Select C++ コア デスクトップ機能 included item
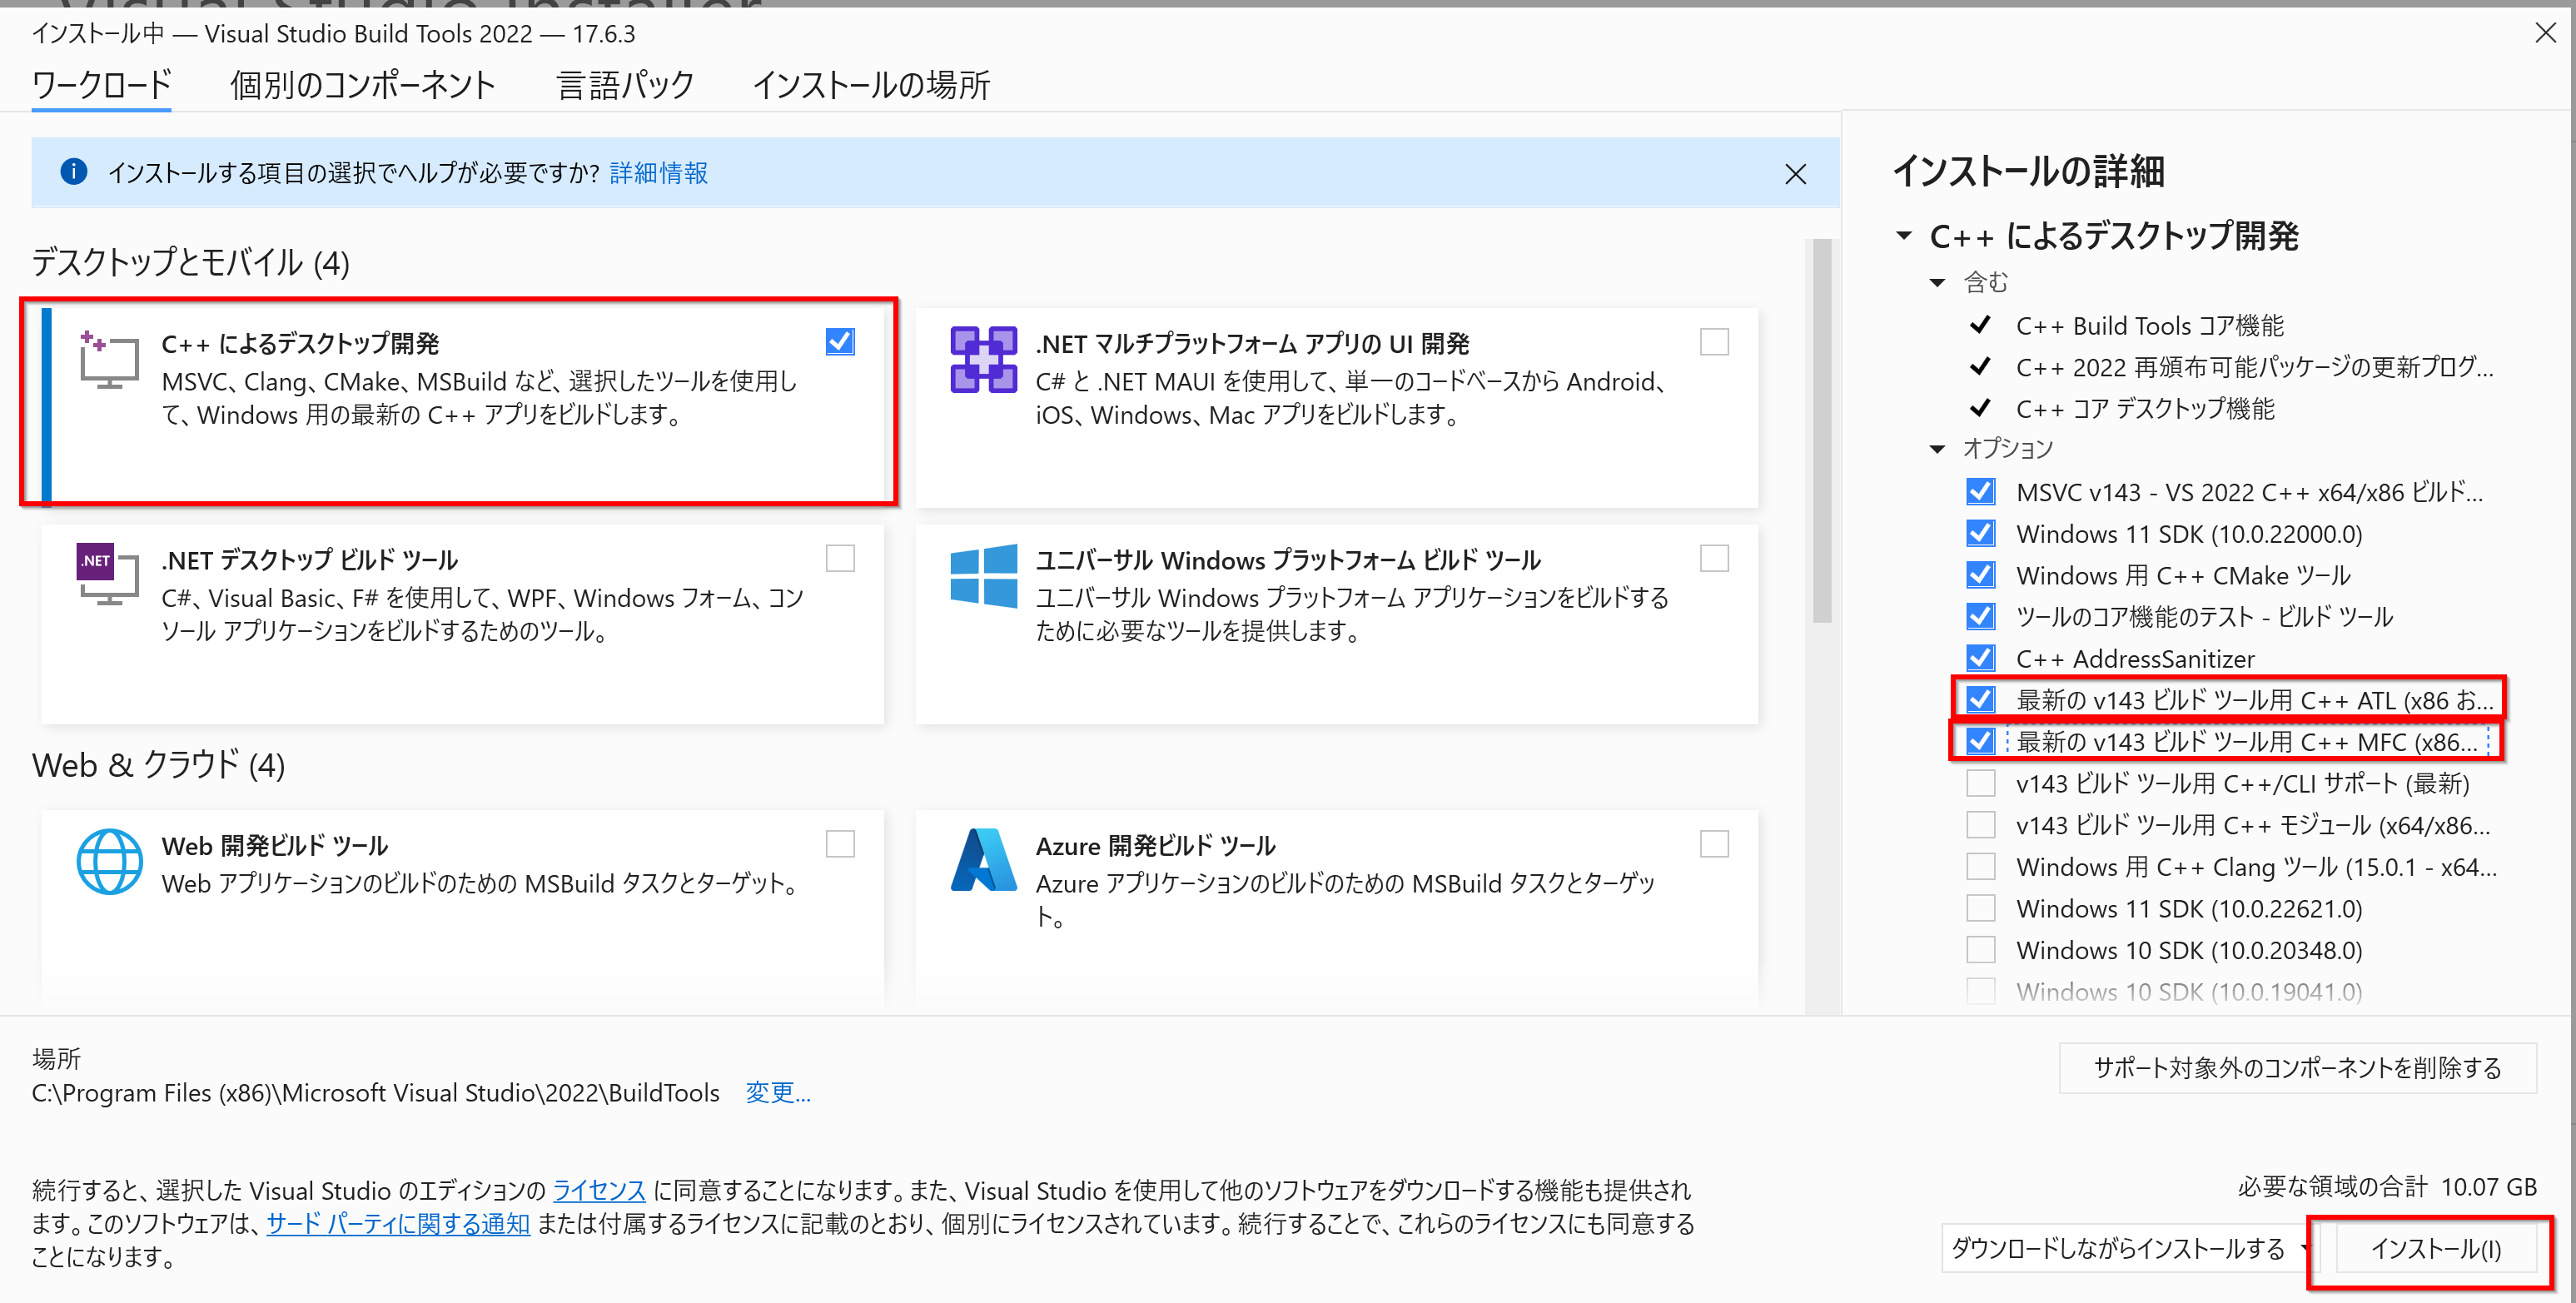Viewport: 2576px width, 1303px height. tap(2145, 409)
